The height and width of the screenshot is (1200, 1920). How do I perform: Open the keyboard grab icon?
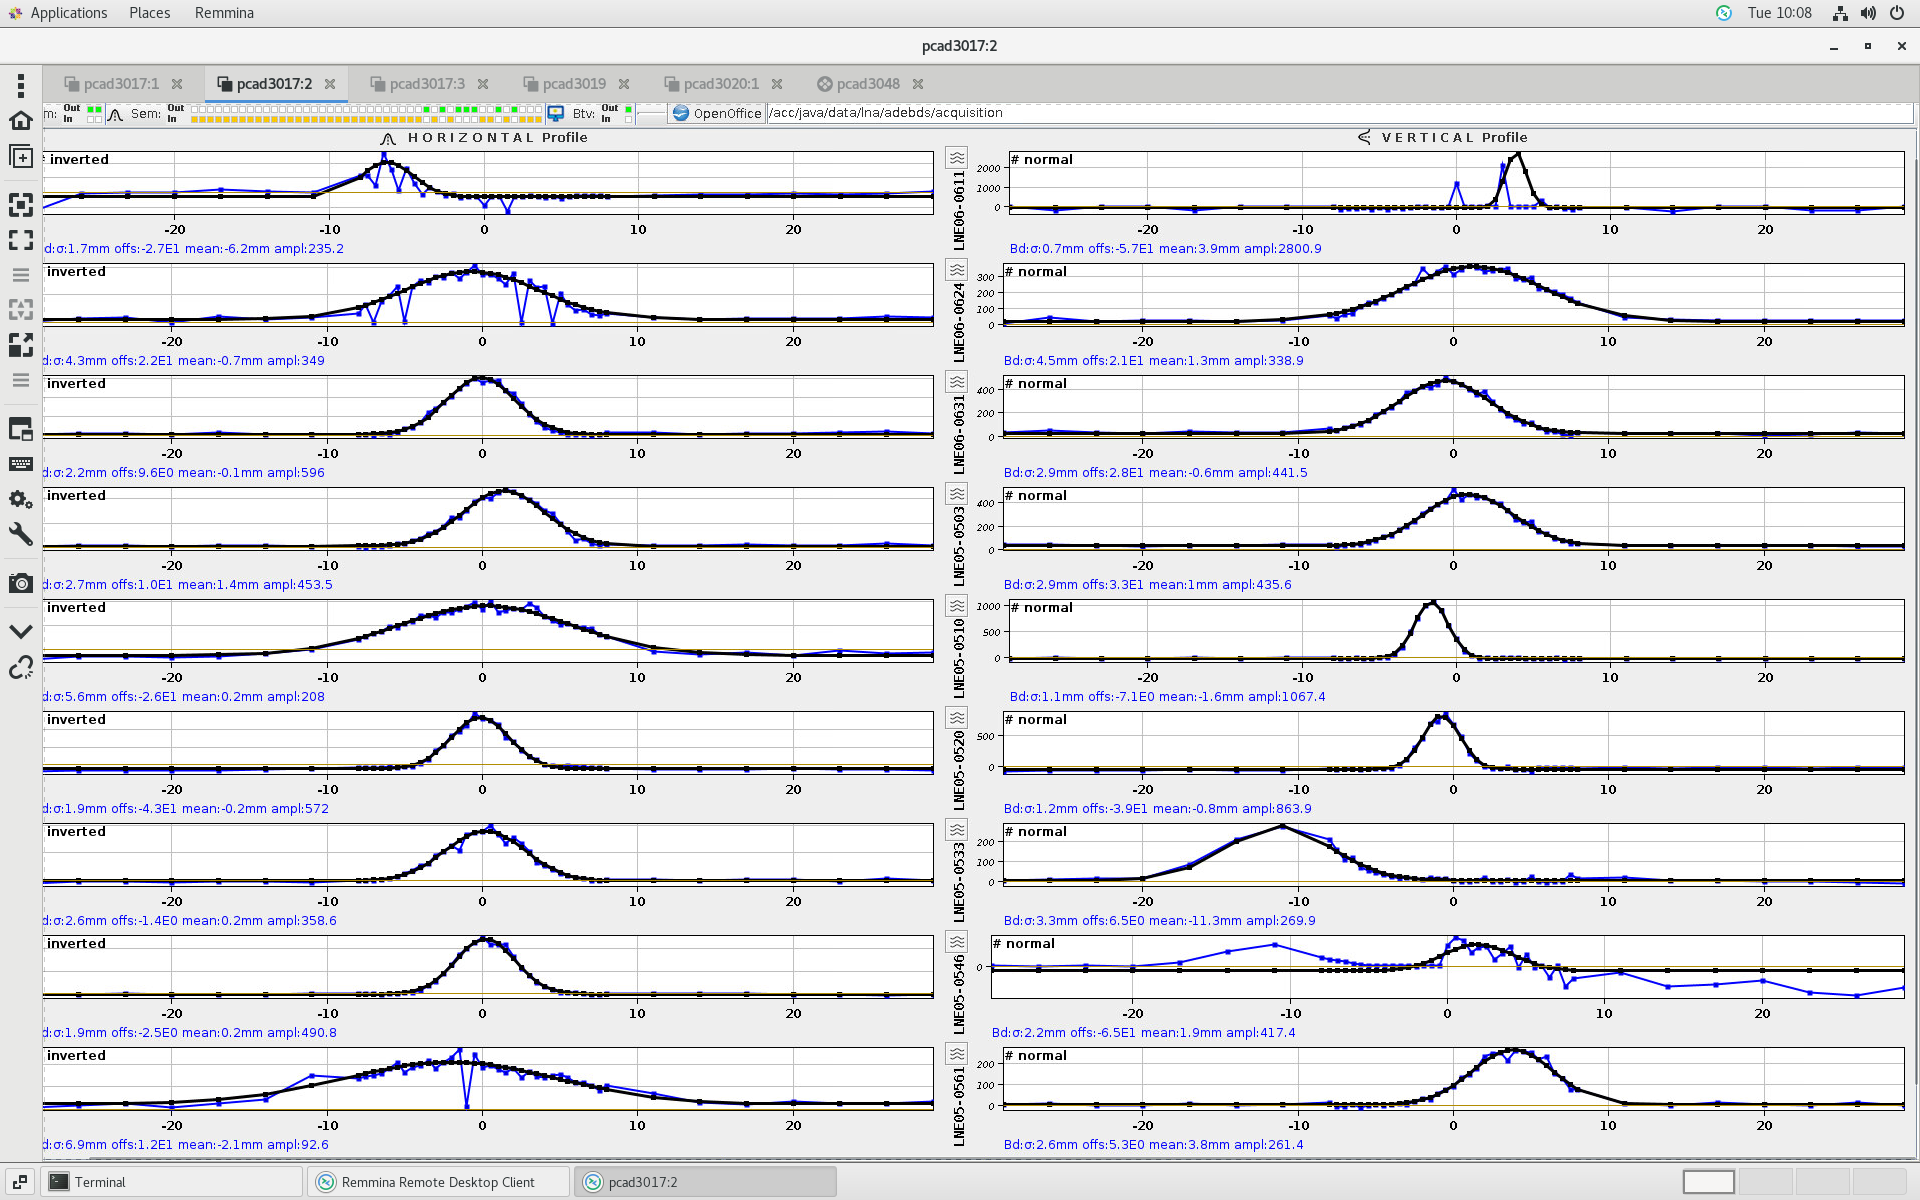click(20, 464)
